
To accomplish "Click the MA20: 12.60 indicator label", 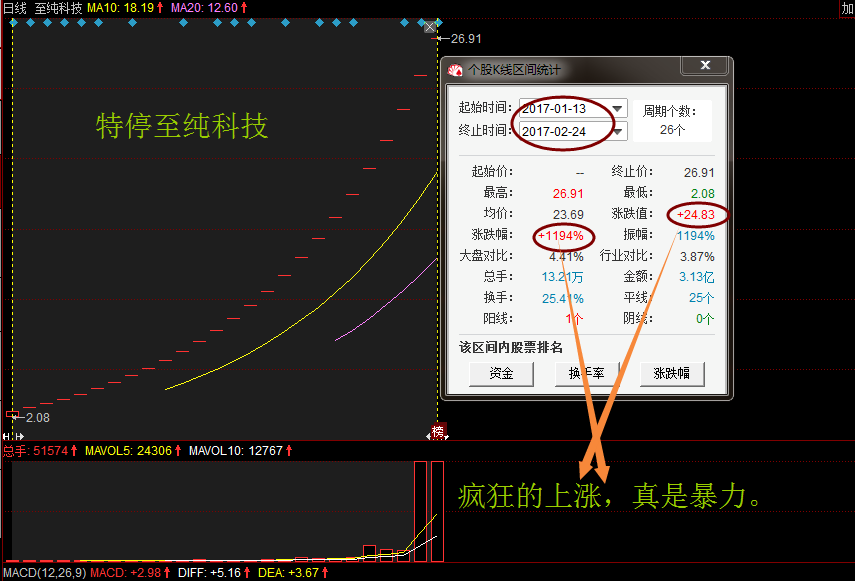I will point(209,8).
